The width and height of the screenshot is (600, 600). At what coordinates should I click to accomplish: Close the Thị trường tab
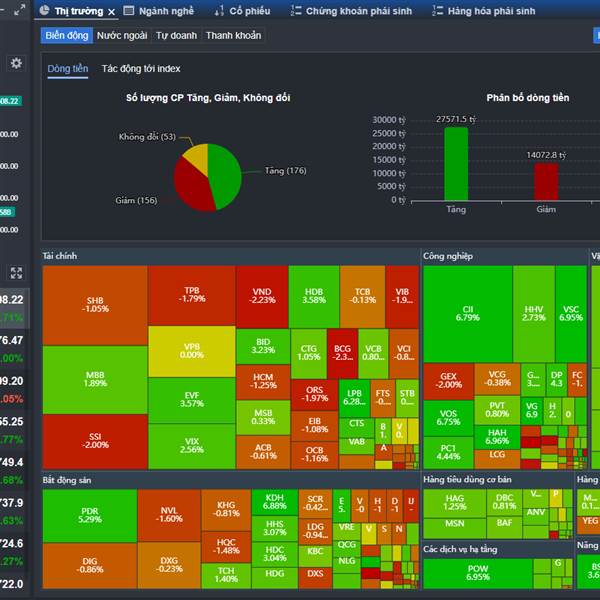(x=111, y=12)
